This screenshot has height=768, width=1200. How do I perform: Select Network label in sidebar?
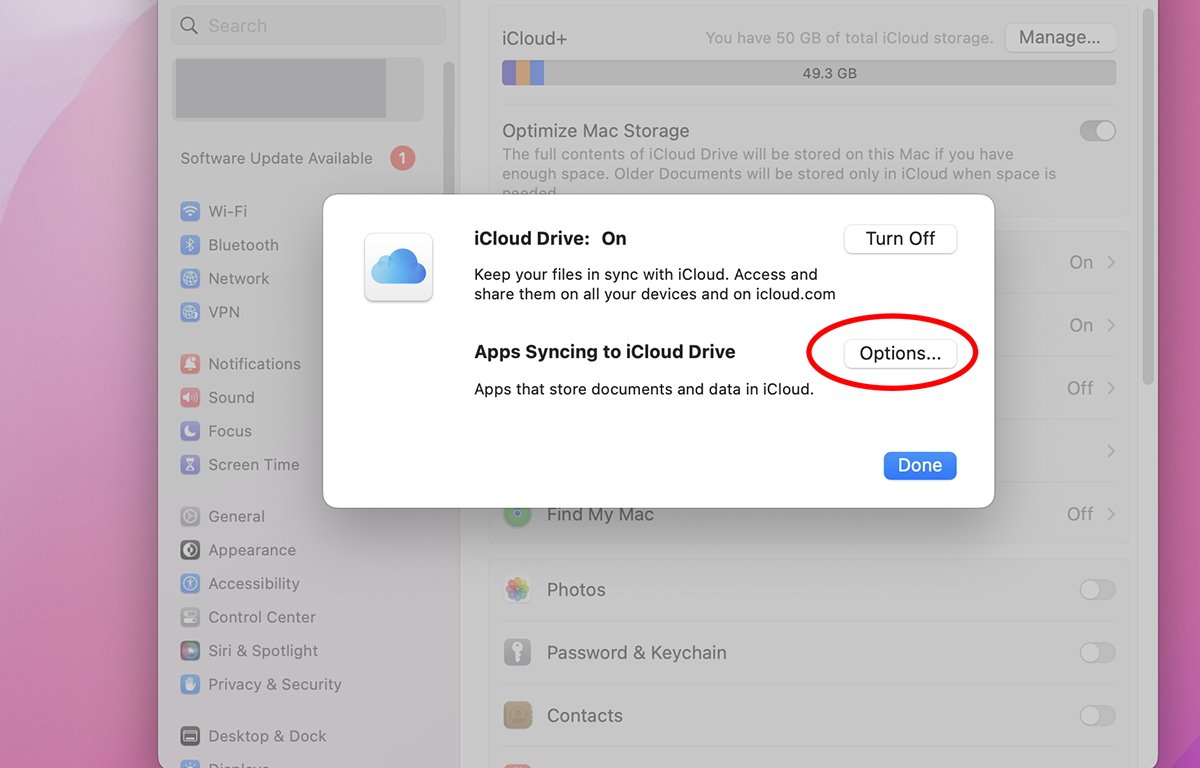[238, 279]
